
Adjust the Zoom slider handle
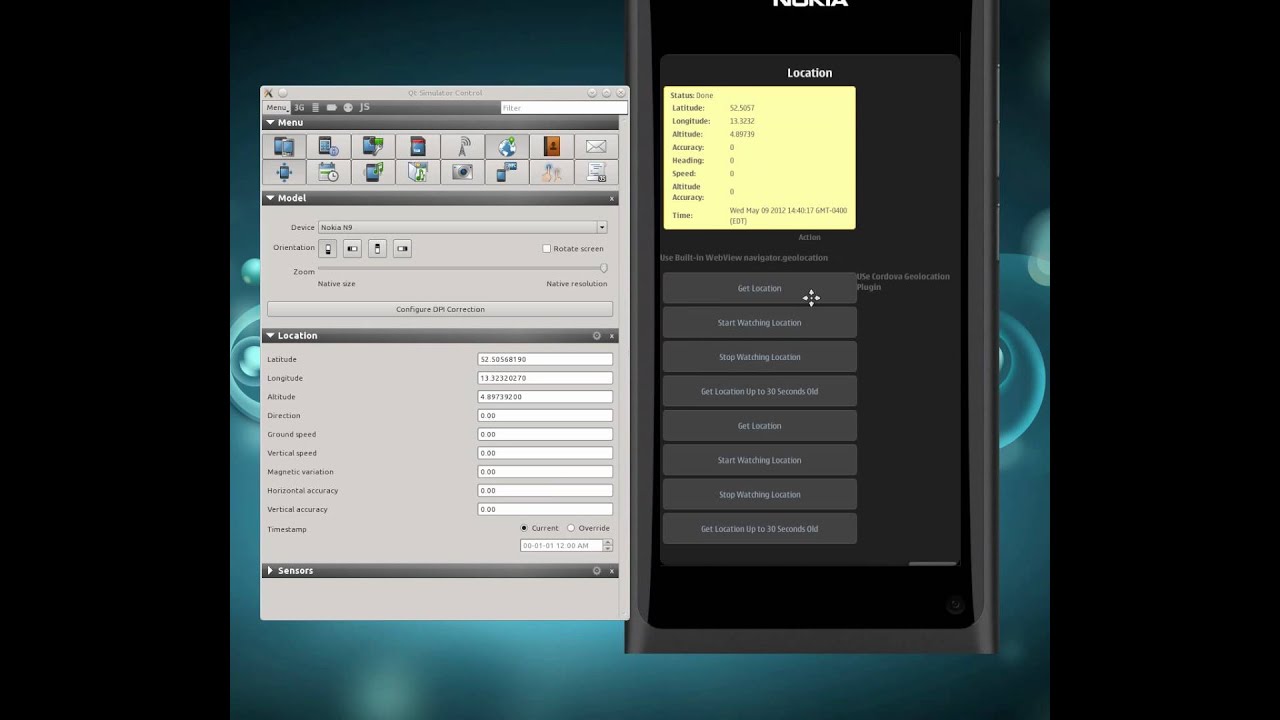point(603,268)
